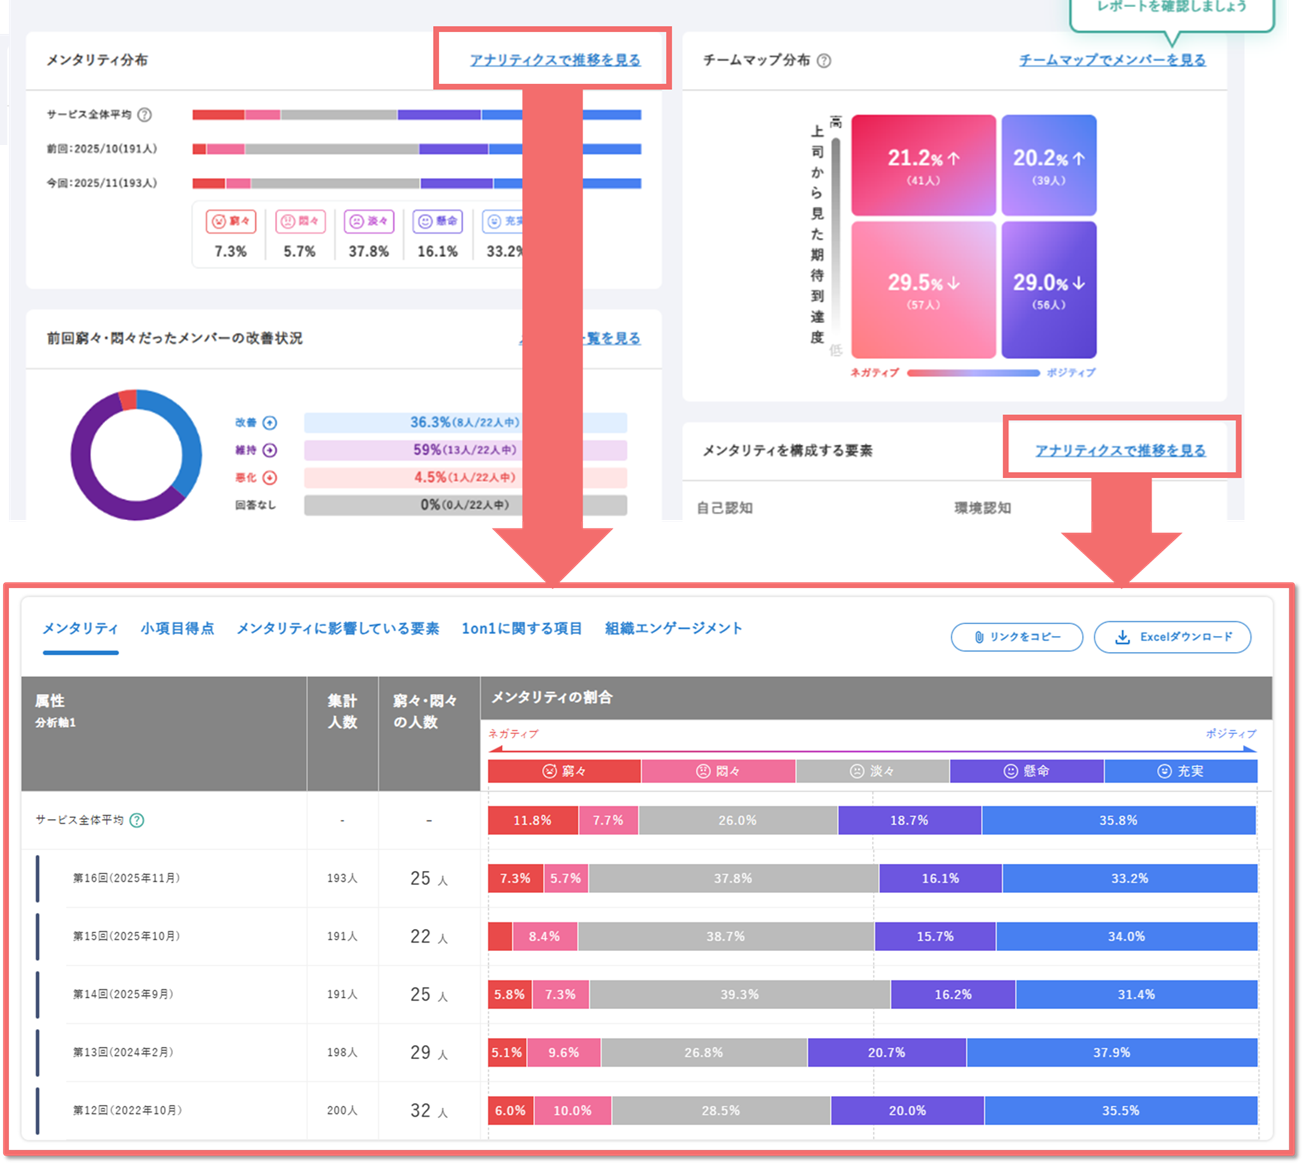Select the 第12回(2022年10月) row label
Screen dimensions: 1303x1164
[127, 1110]
